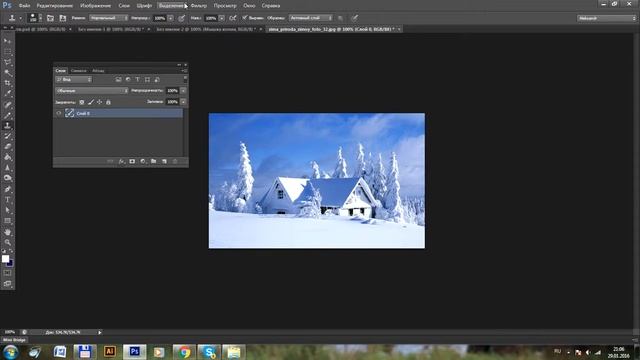Screen dimensions: 640x360
Task: Select the Blur tool
Action: pyautogui.click(x=7, y=168)
